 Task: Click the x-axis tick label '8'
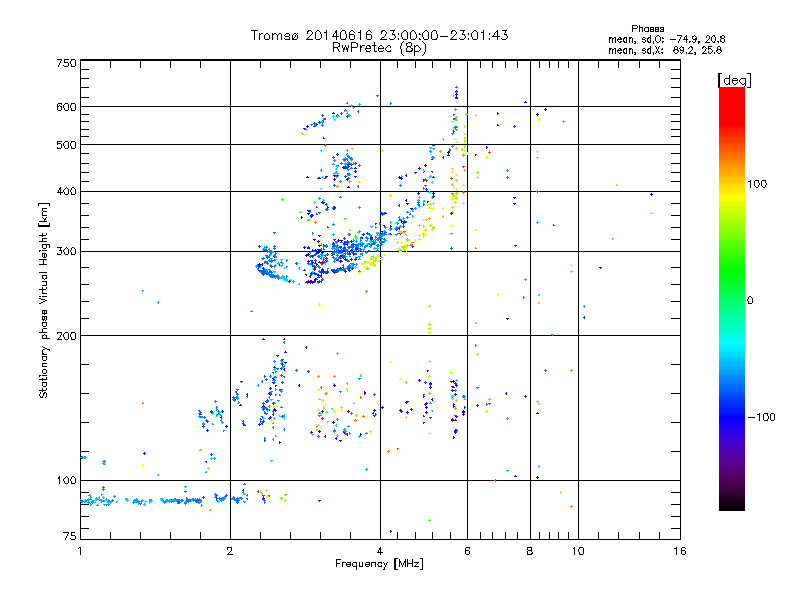[x=530, y=551]
